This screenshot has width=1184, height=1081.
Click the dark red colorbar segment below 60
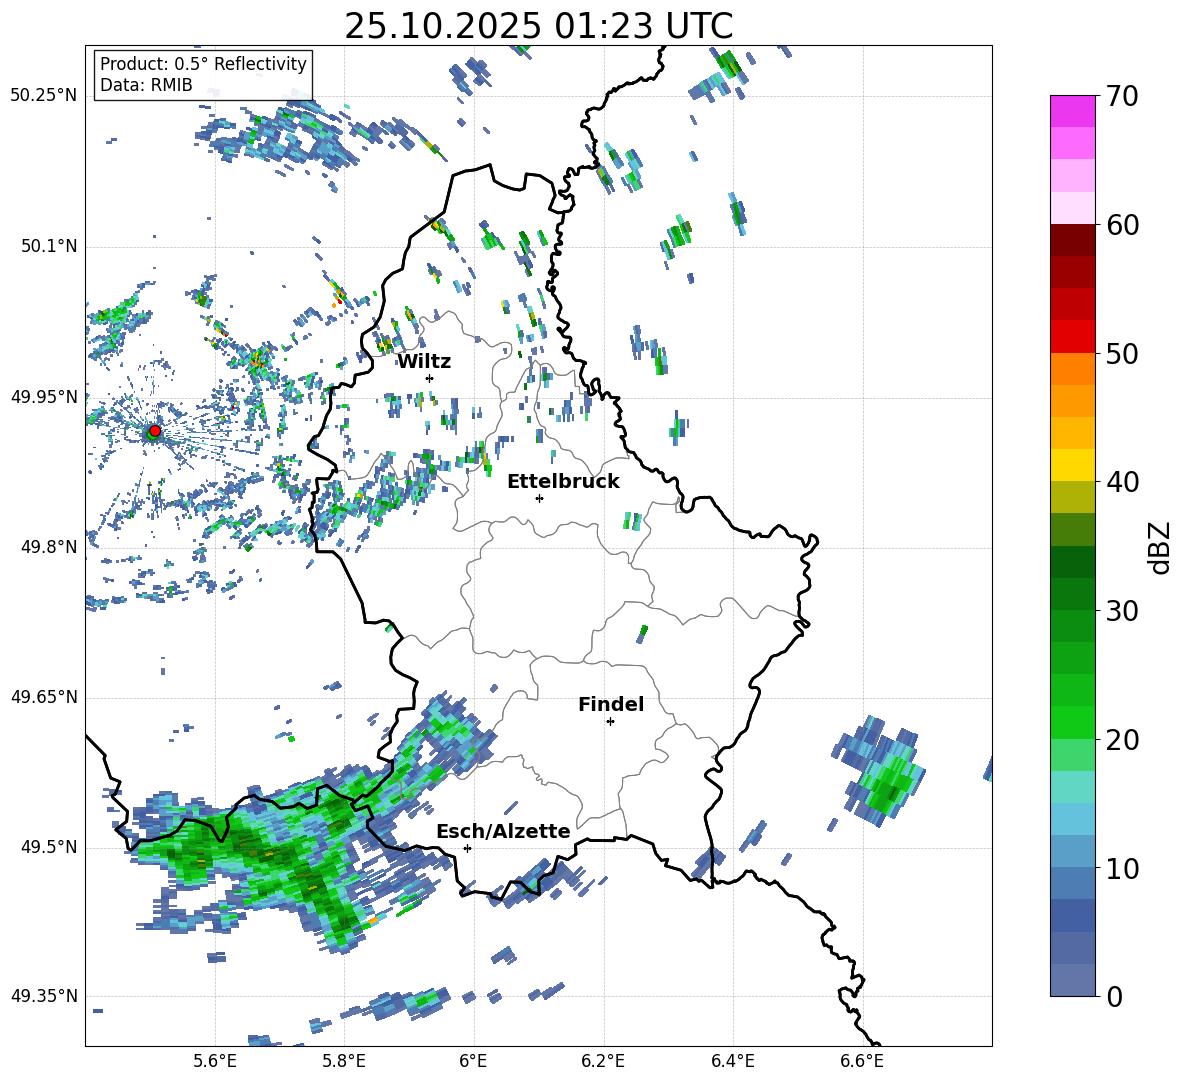click(1073, 240)
